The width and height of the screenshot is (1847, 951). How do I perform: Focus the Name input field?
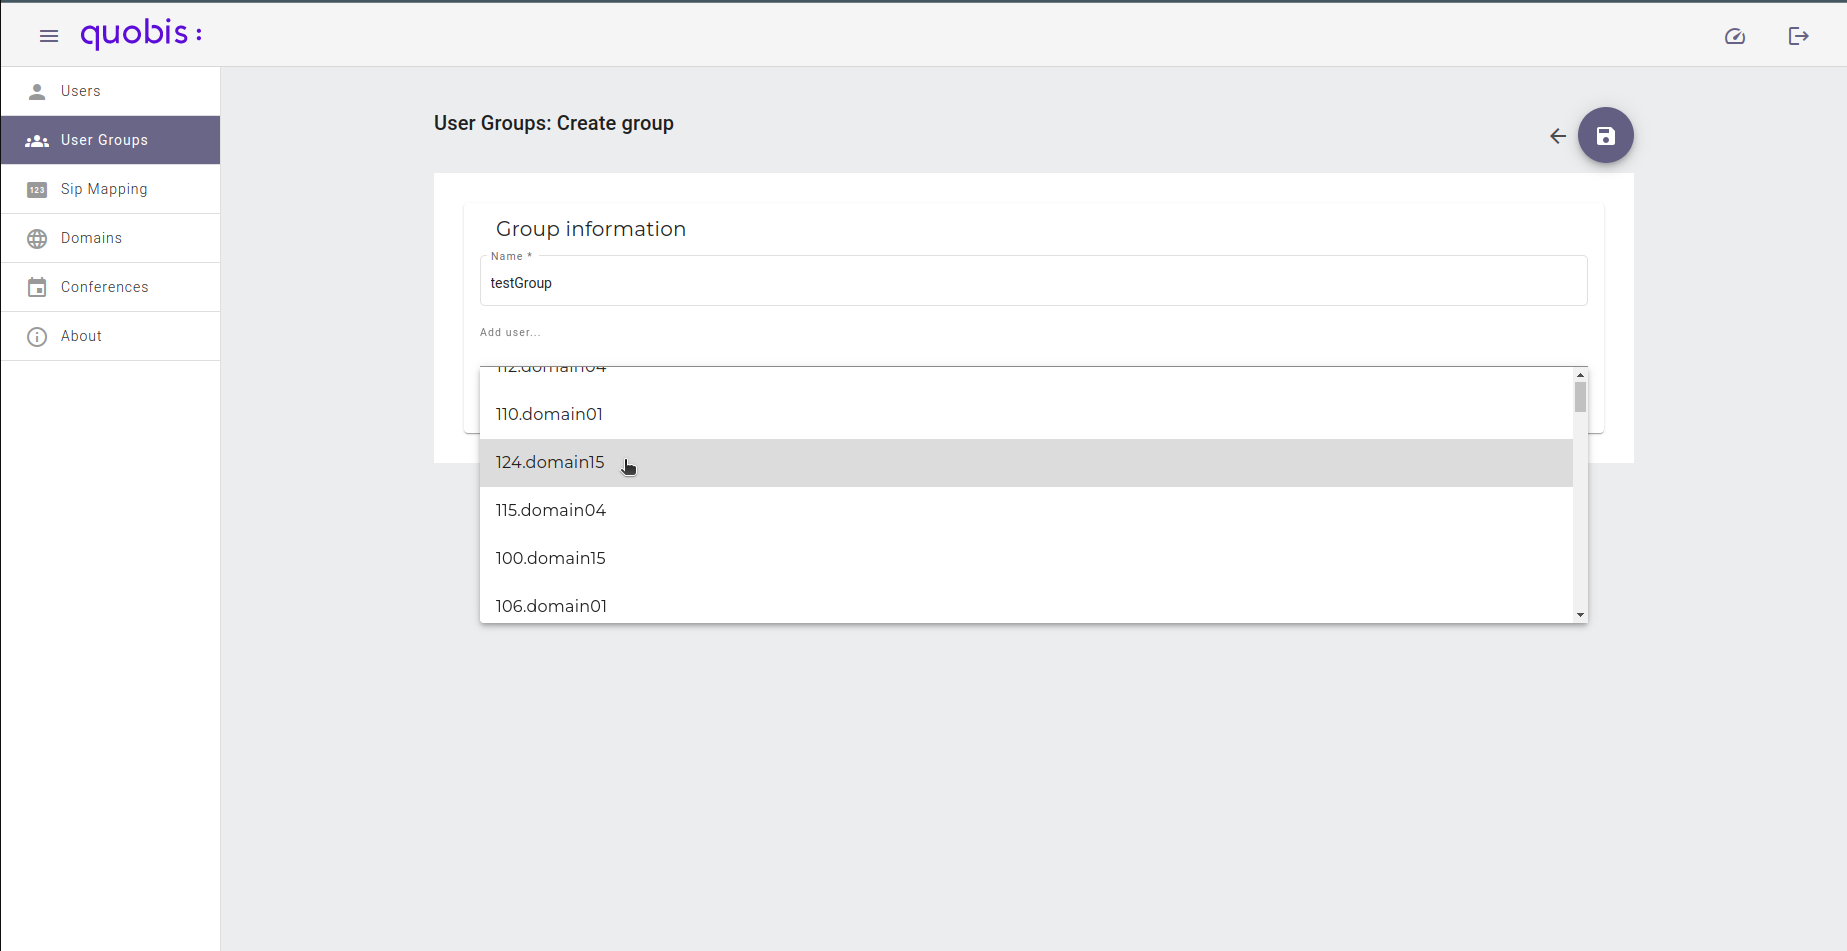(x=1033, y=282)
